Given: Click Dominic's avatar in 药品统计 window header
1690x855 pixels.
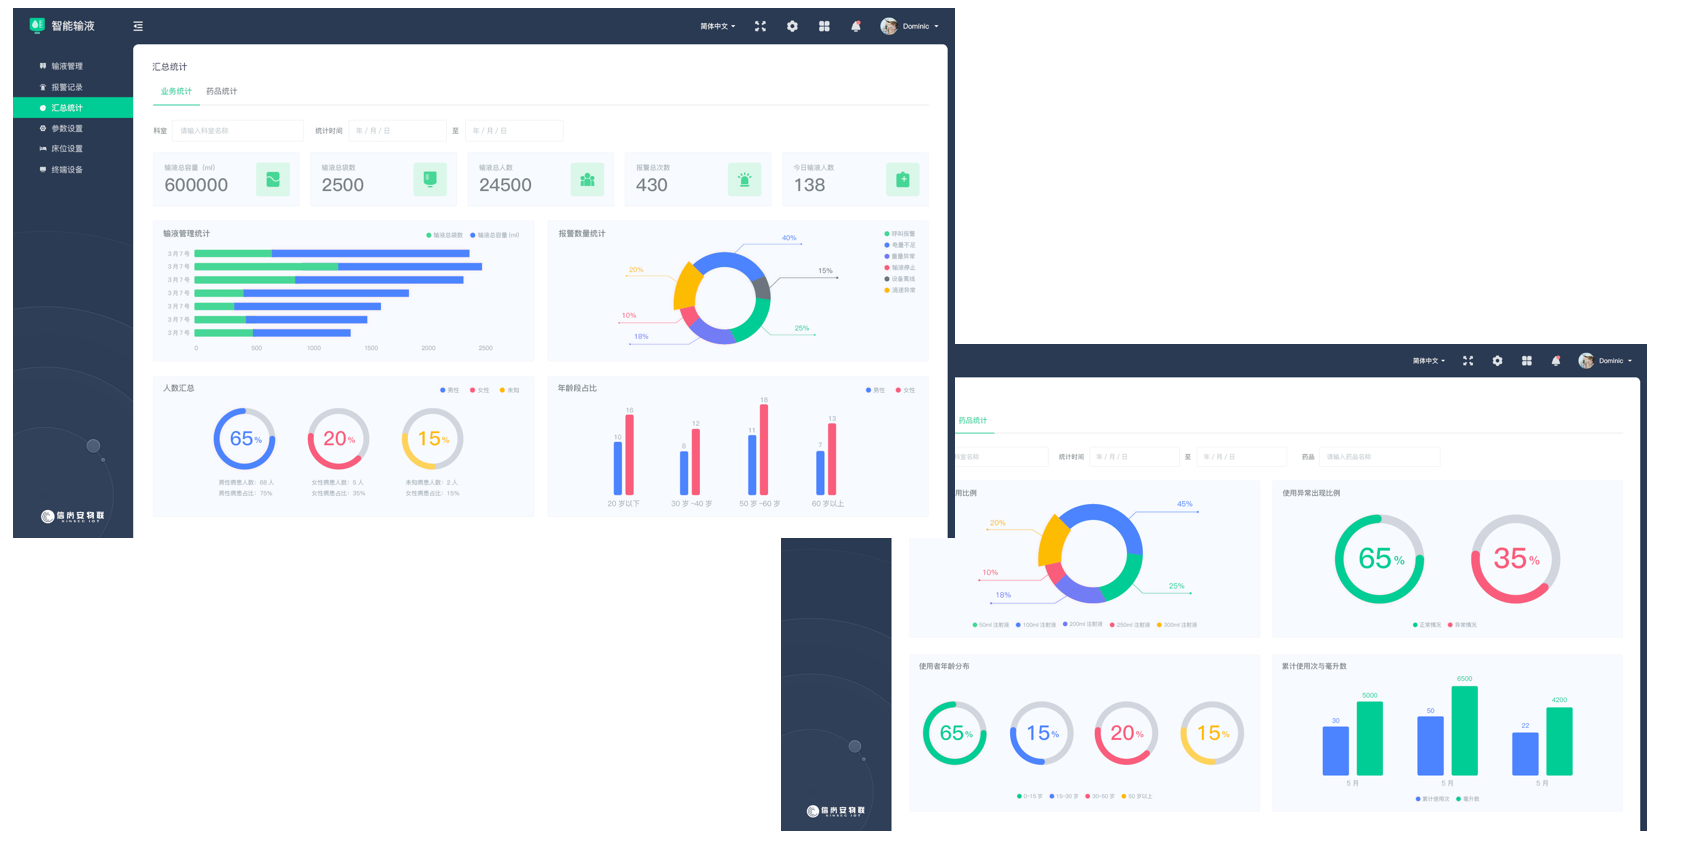Looking at the screenshot, I should point(1586,360).
